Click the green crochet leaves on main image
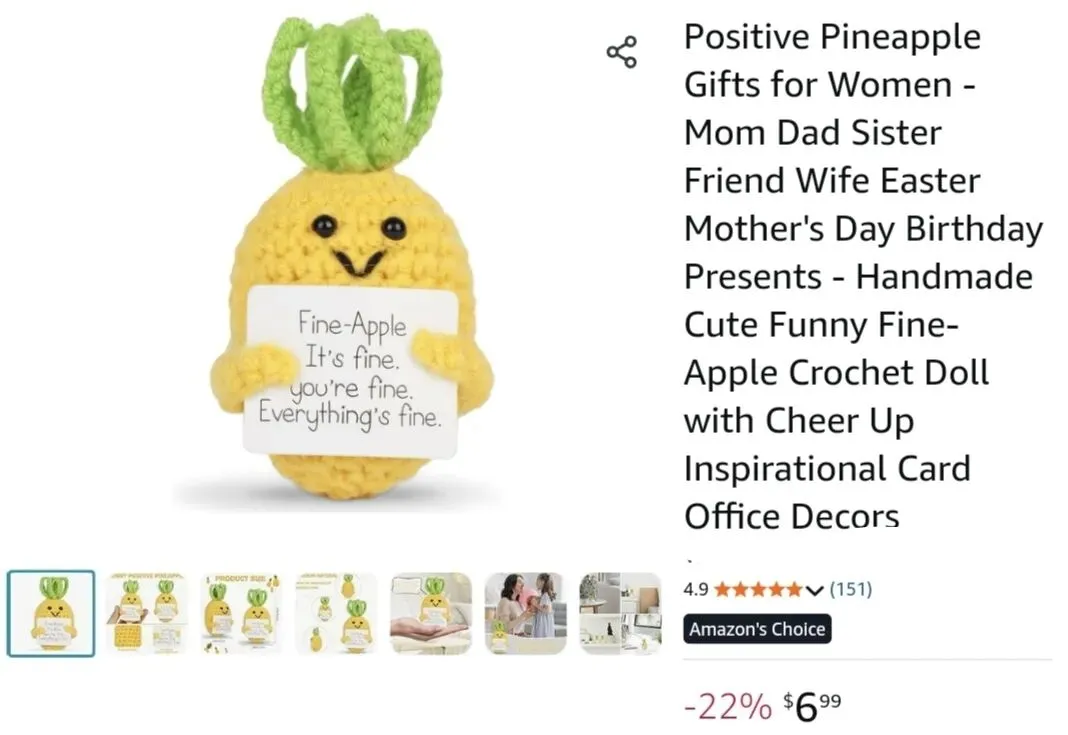The image size is (1068, 735). (x=353, y=92)
